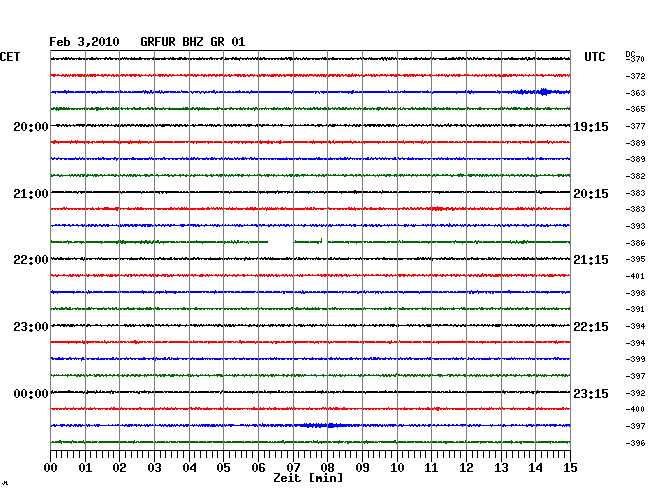Click the UTC timezone label

tap(595, 57)
